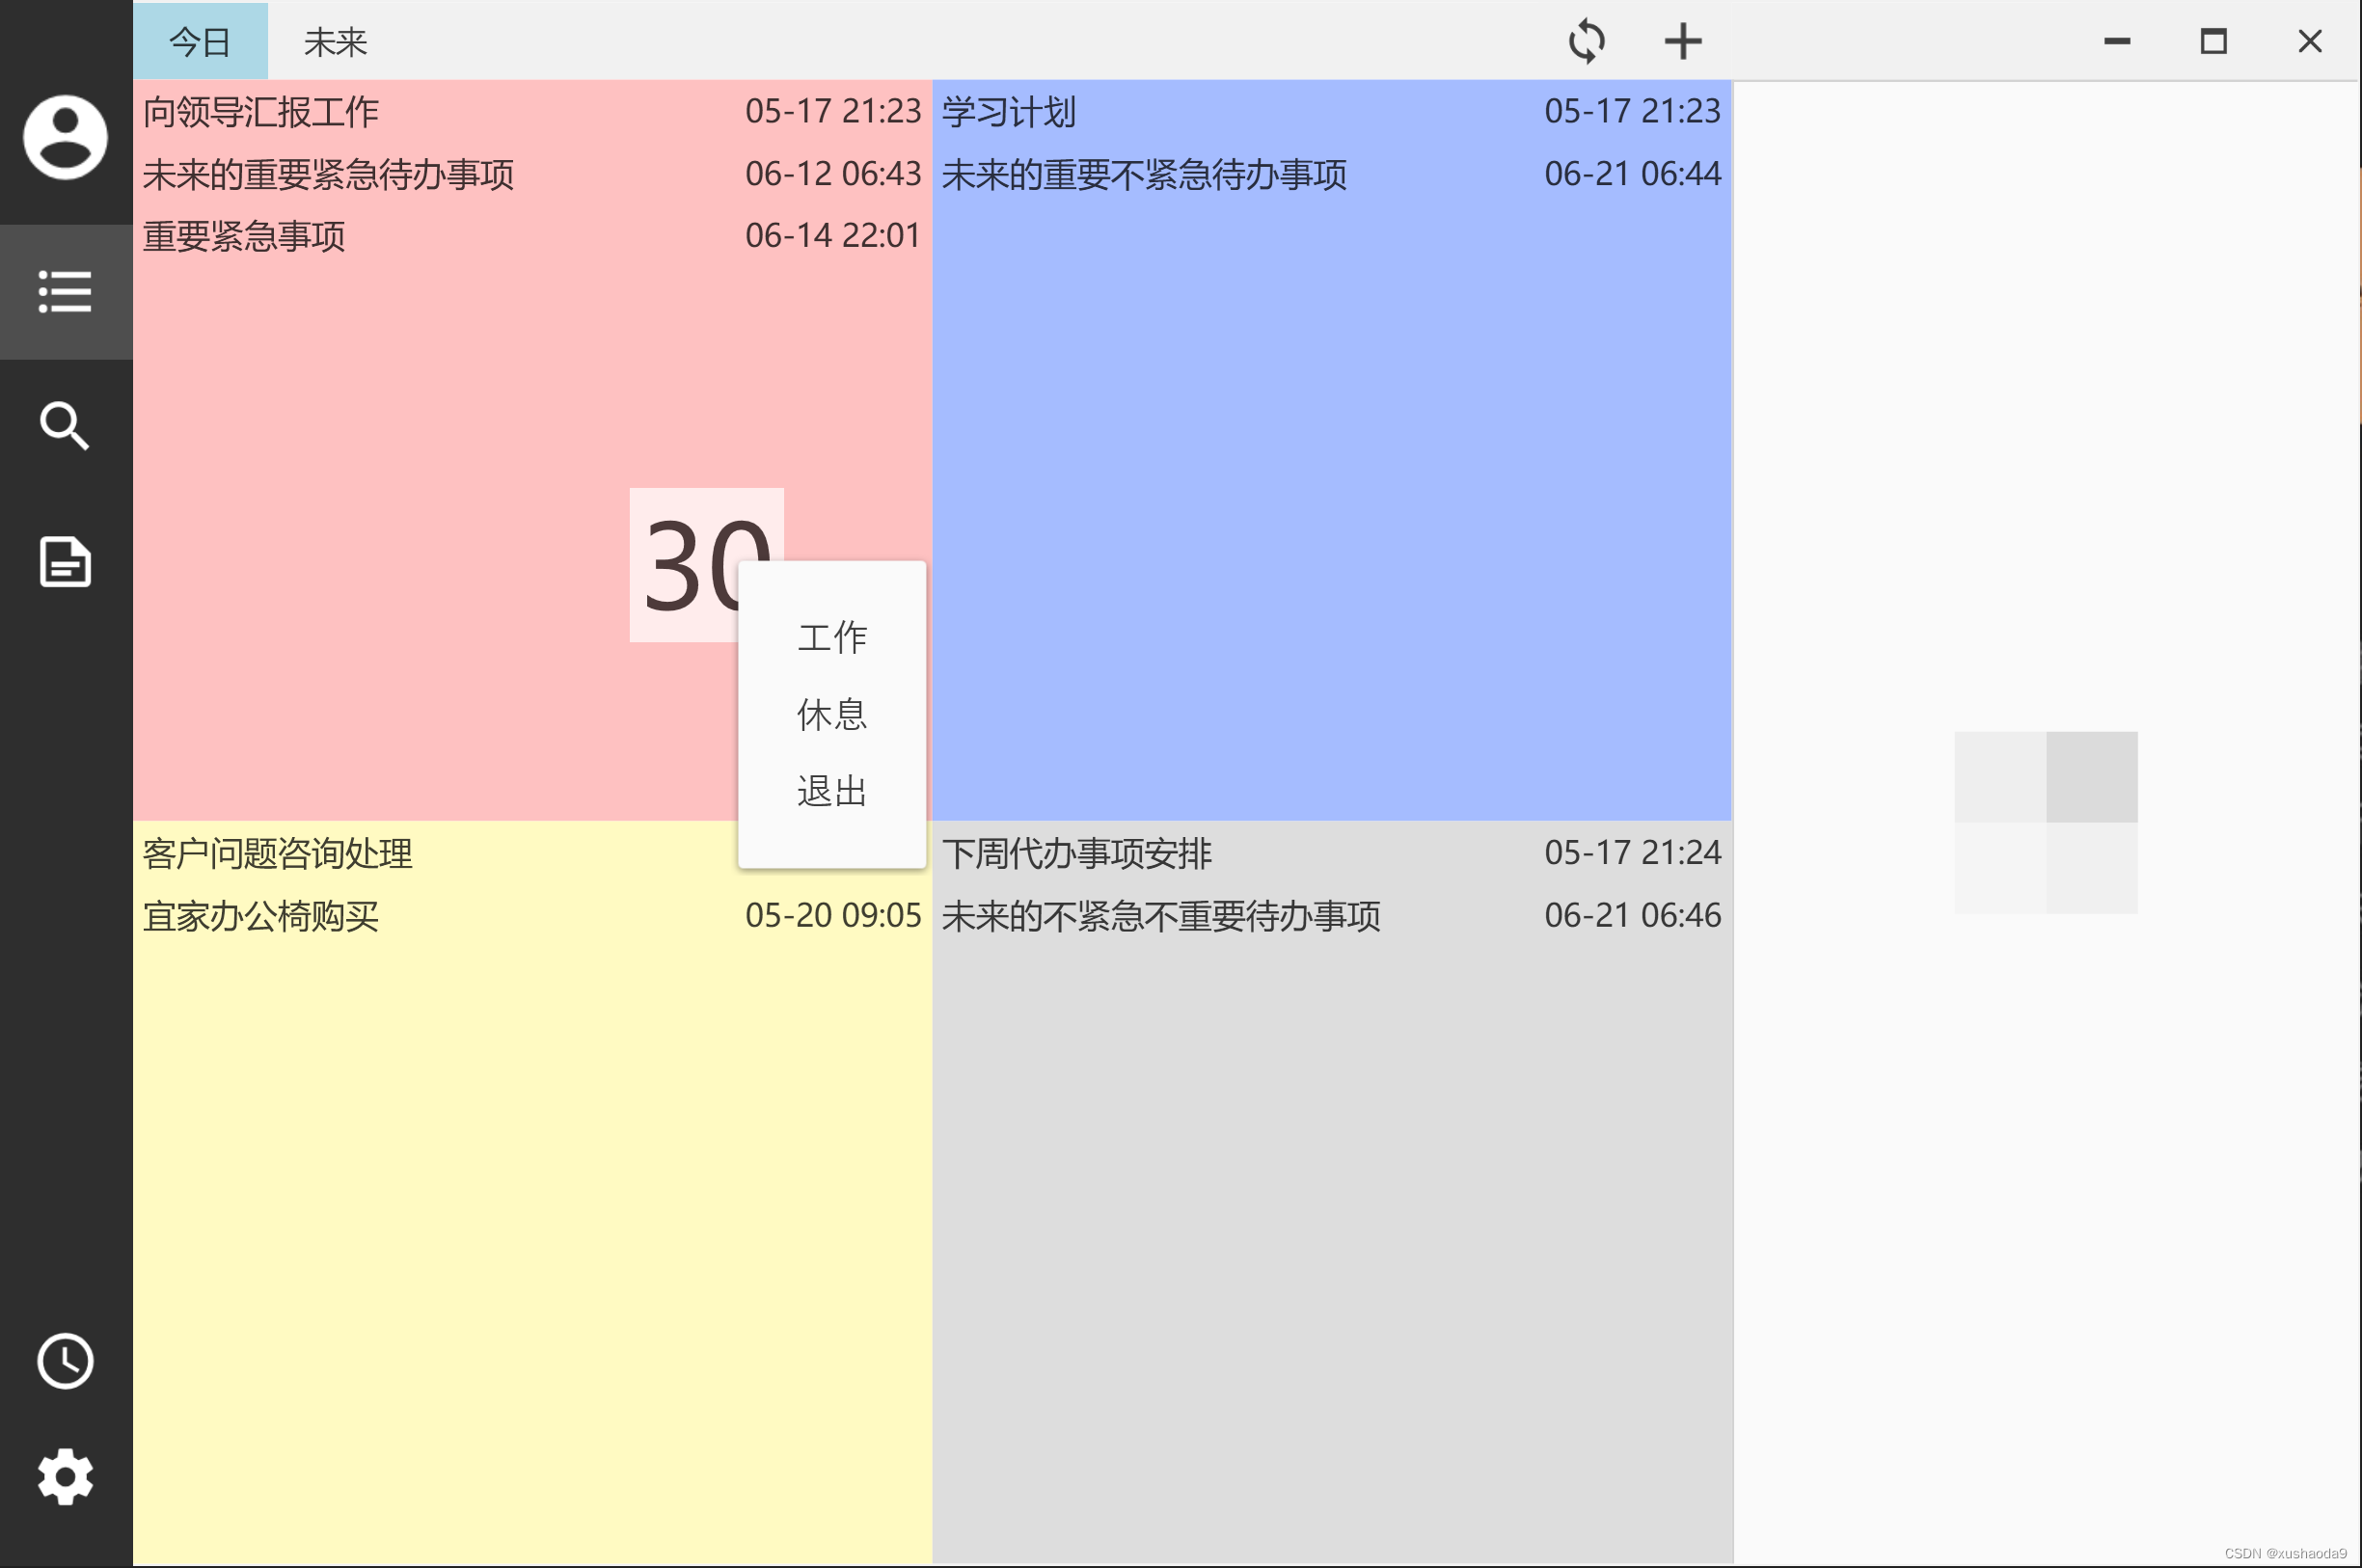Click the sync refresh icon
The image size is (2362, 1568).
click(1586, 41)
